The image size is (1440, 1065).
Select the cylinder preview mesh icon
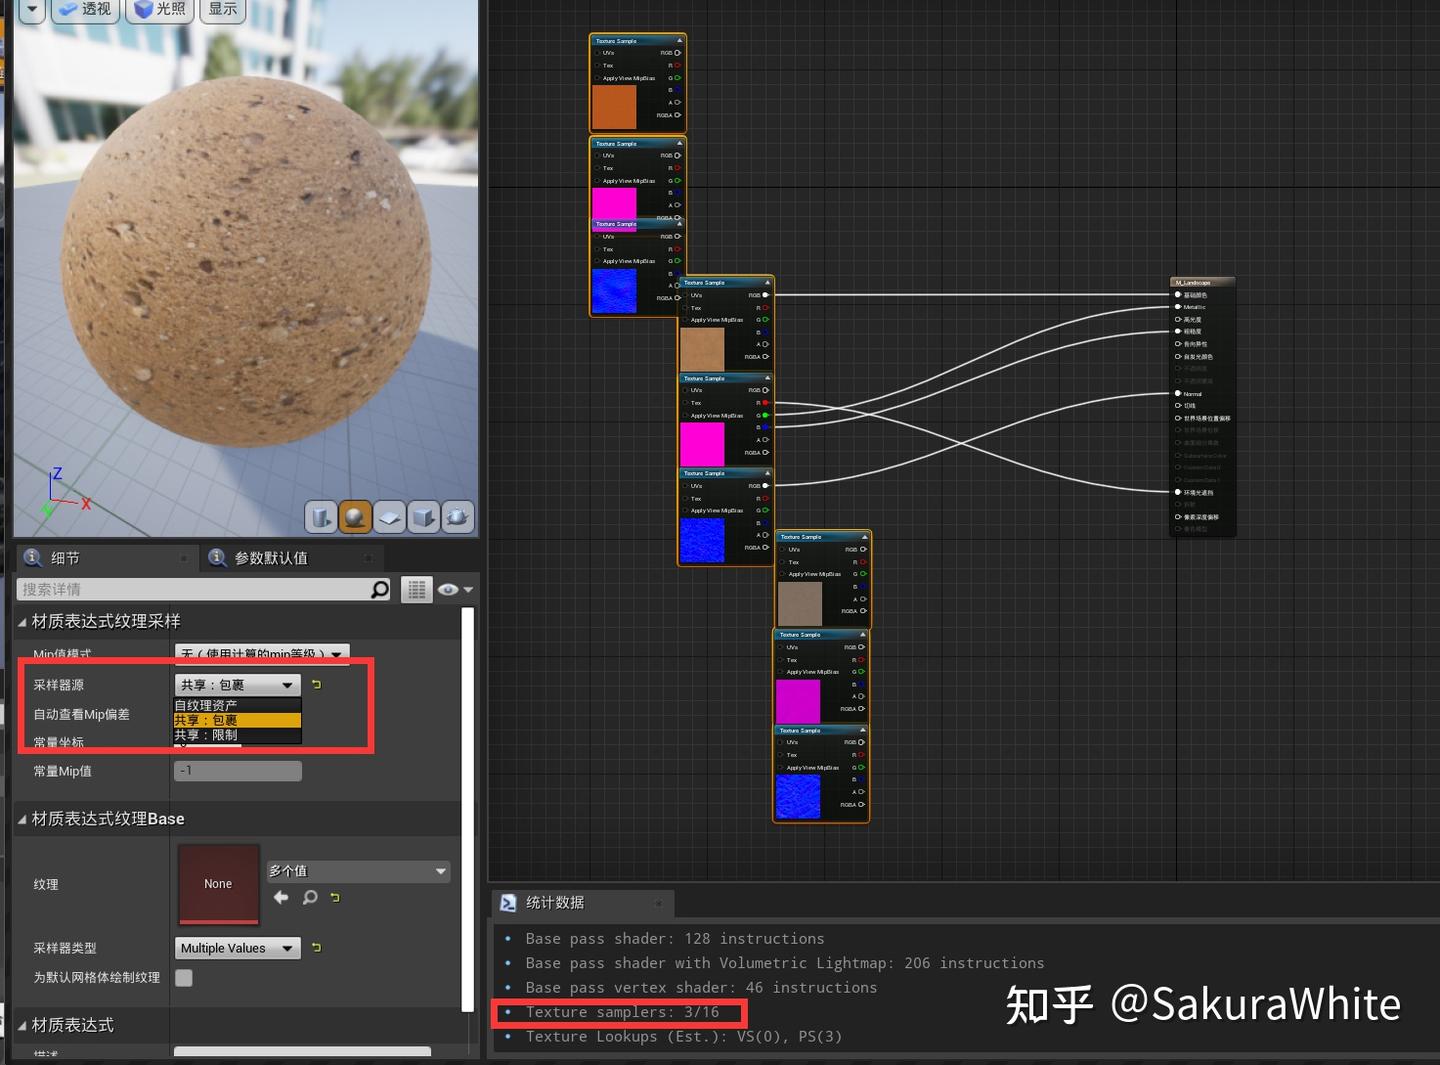coord(321,517)
